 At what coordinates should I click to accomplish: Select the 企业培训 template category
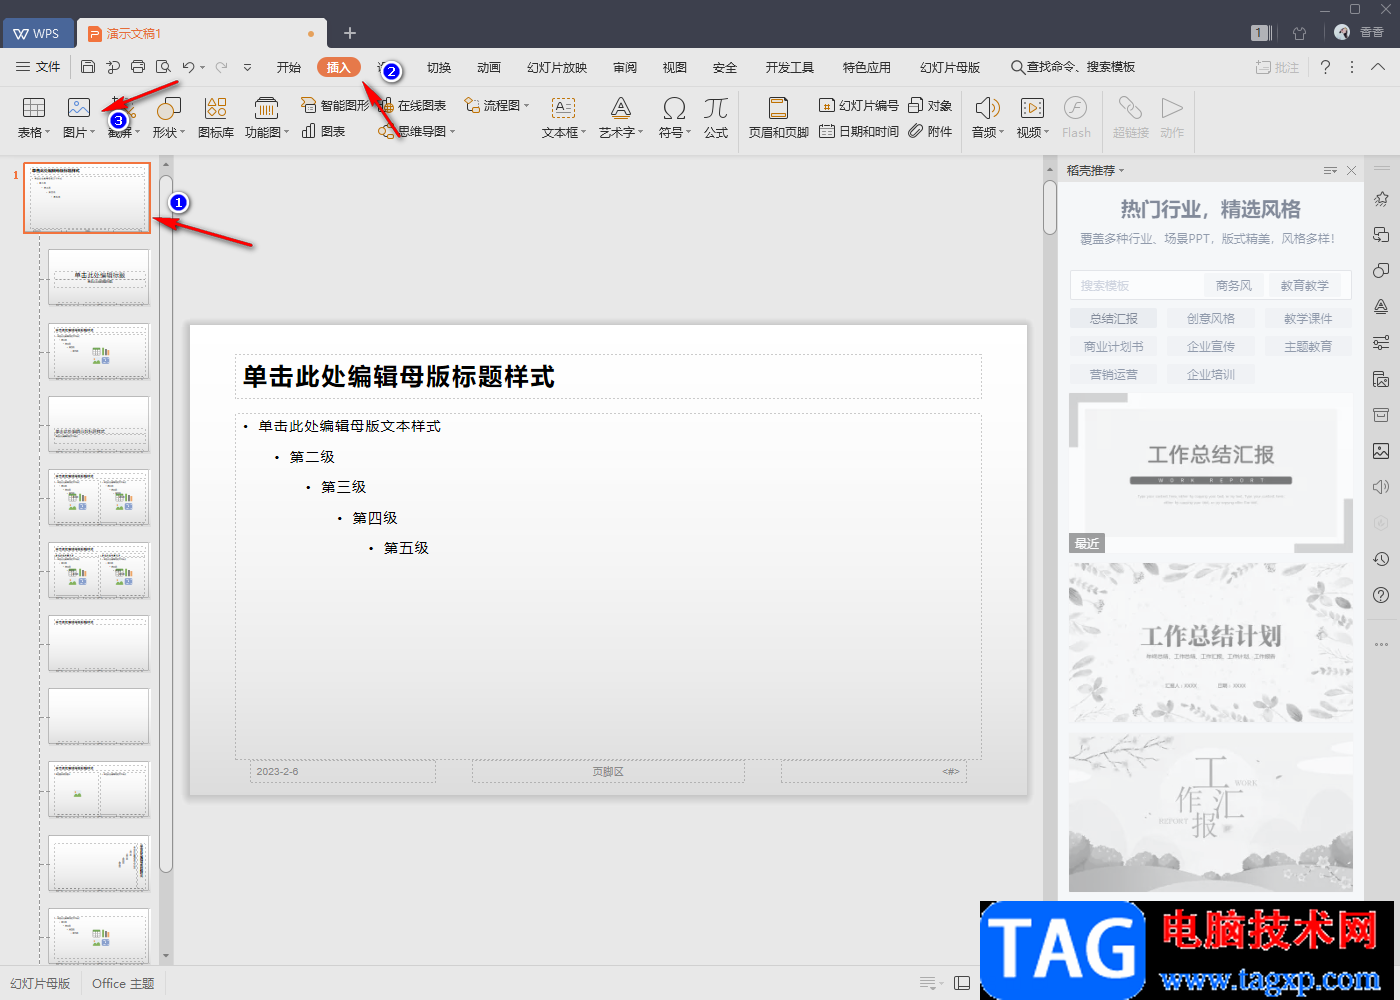(1210, 374)
